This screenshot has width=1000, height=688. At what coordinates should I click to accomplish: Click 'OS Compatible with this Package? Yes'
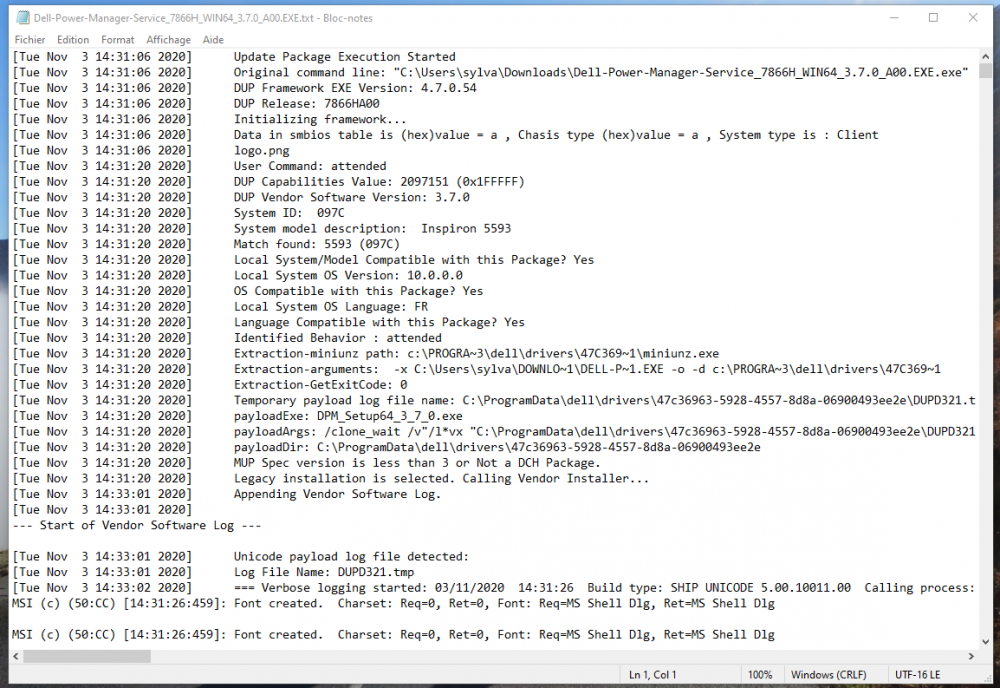coord(358,291)
